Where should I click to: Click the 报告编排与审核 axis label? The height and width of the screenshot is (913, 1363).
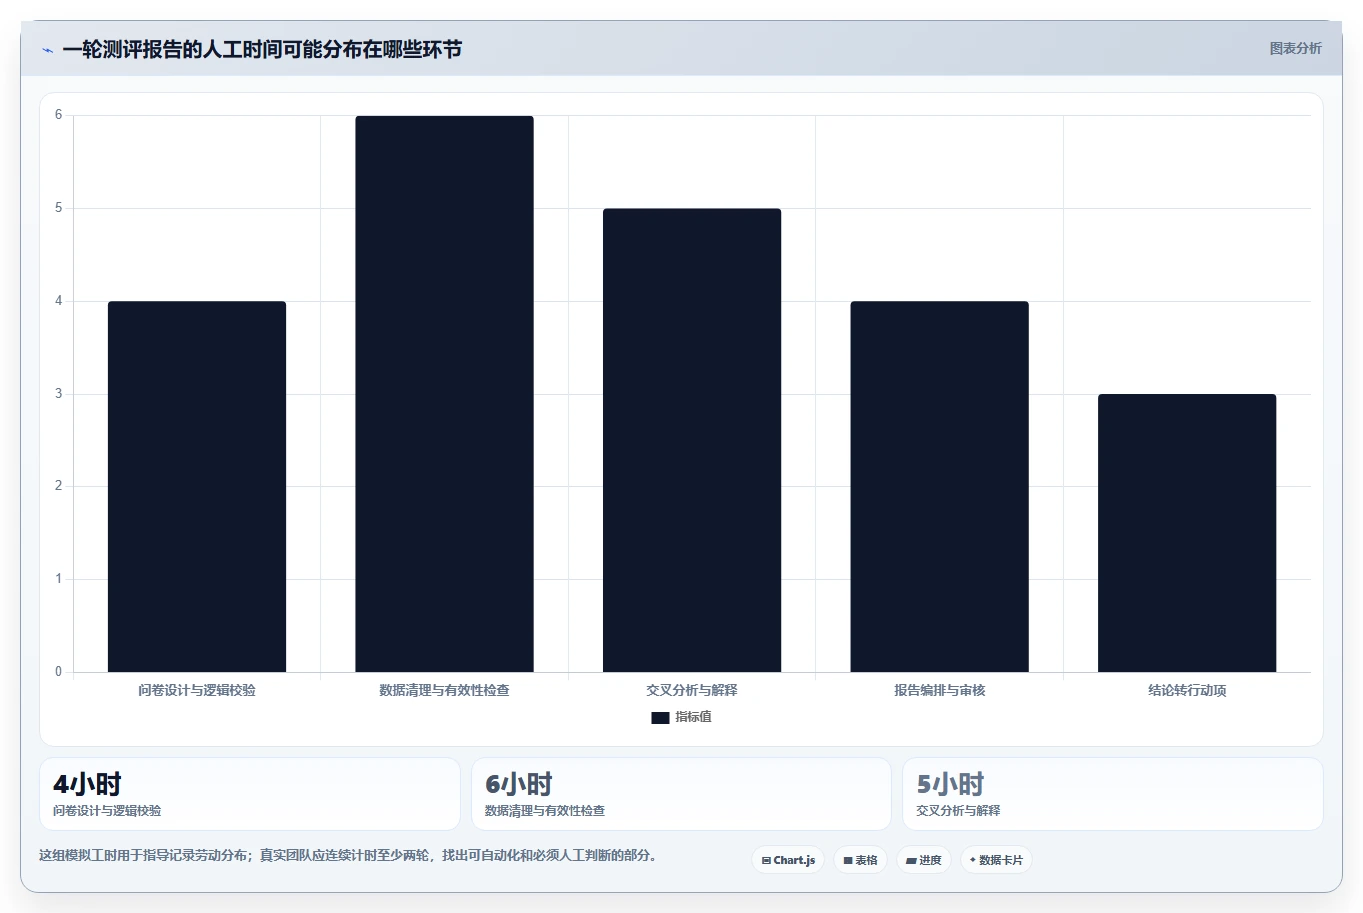tap(939, 690)
